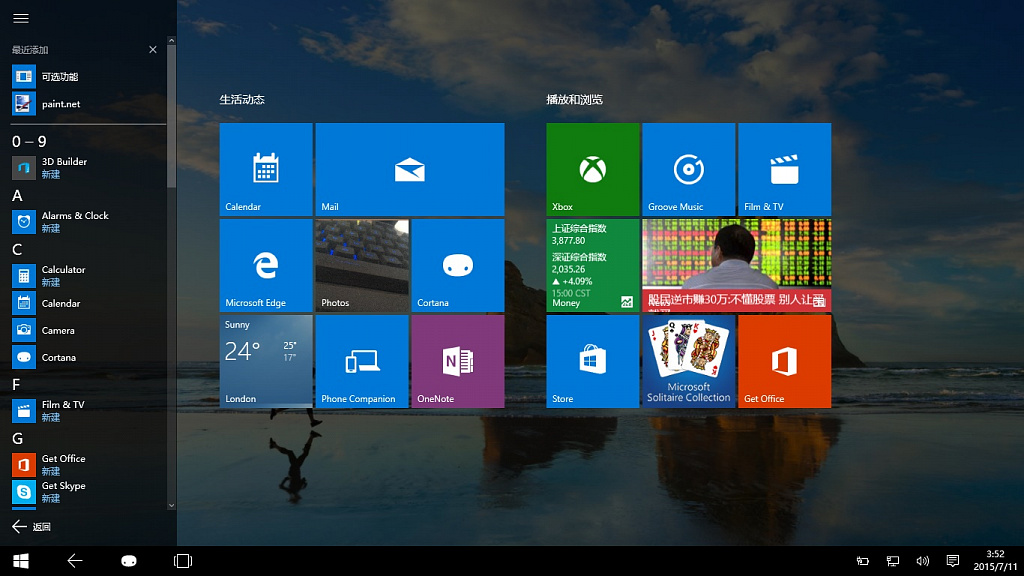Open the hamburger menu at top left
Viewport: 1024px width, 576px height.
coord(21,18)
